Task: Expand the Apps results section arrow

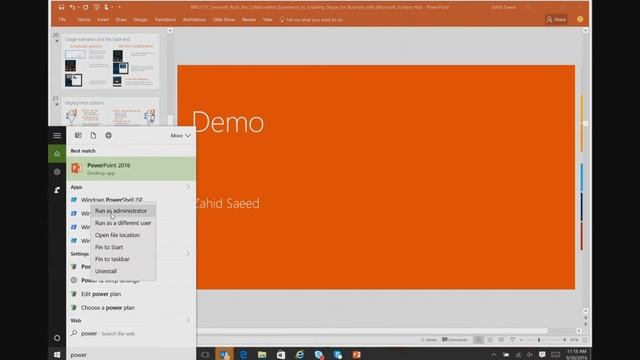Action: [188, 187]
